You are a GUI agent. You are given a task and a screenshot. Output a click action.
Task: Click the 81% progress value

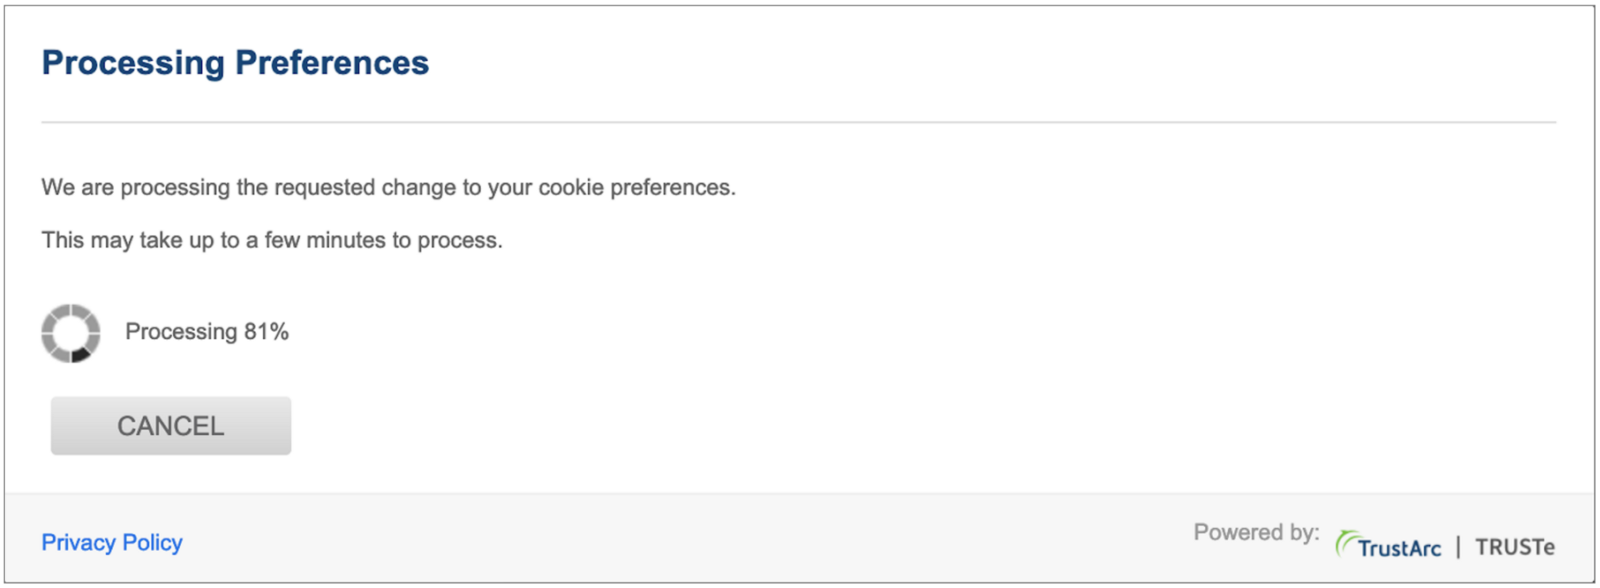[x=266, y=331]
